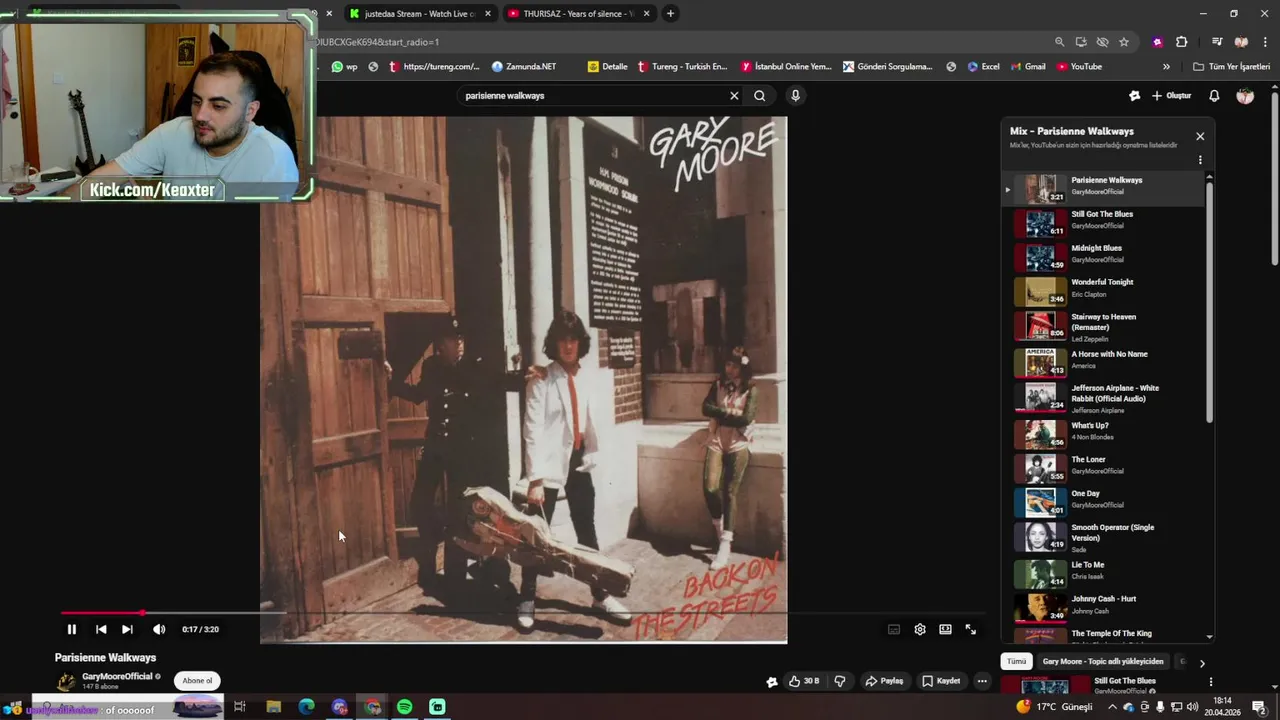Image resolution: width=1280 pixels, height=720 pixels.
Task: Open the Oluştur create button
Action: click(1172, 96)
